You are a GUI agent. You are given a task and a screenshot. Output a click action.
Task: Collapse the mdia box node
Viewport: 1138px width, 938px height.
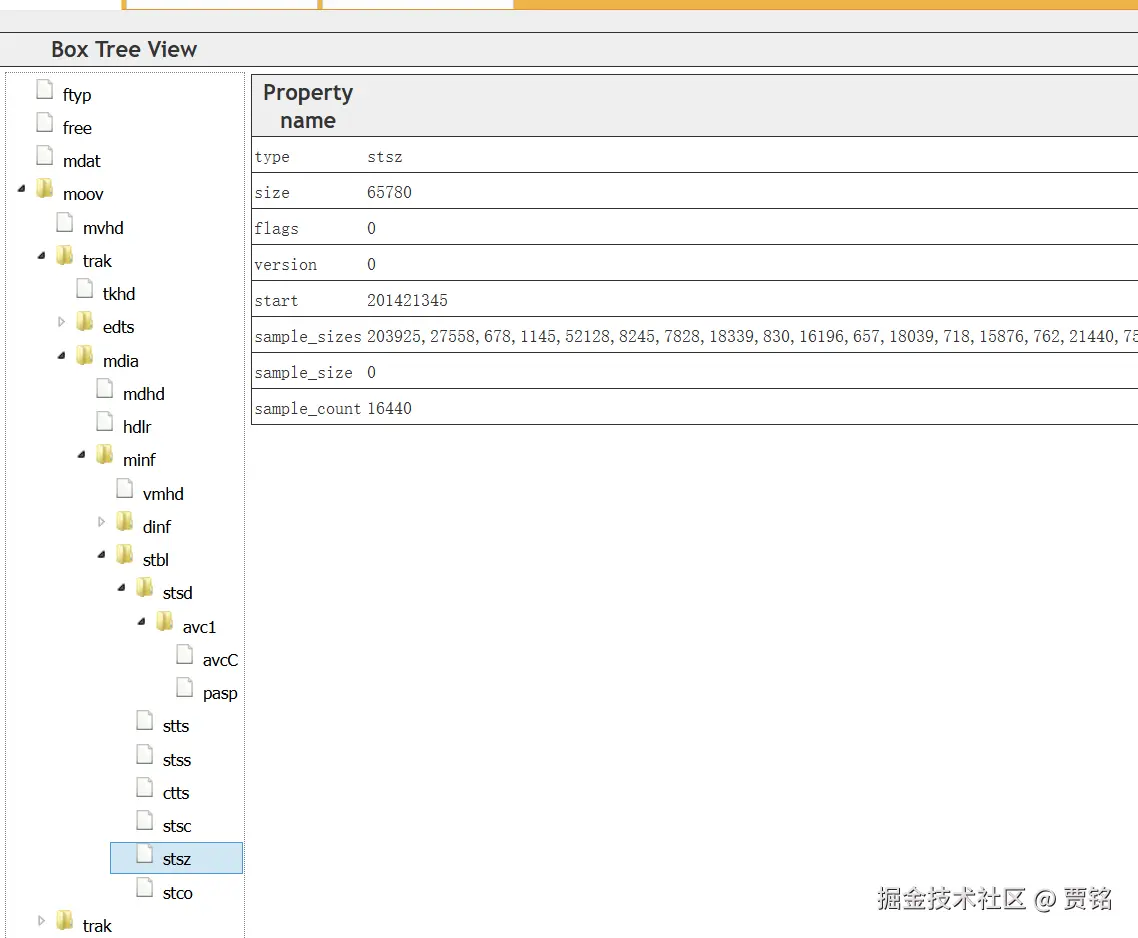pos(62,356)
